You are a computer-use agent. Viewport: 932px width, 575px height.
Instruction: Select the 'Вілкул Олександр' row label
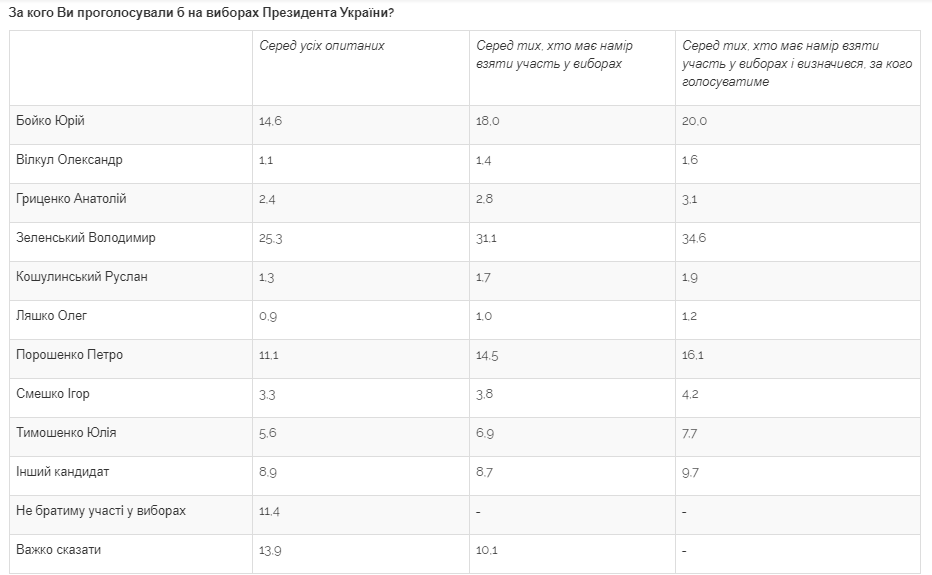coord(70,160)
